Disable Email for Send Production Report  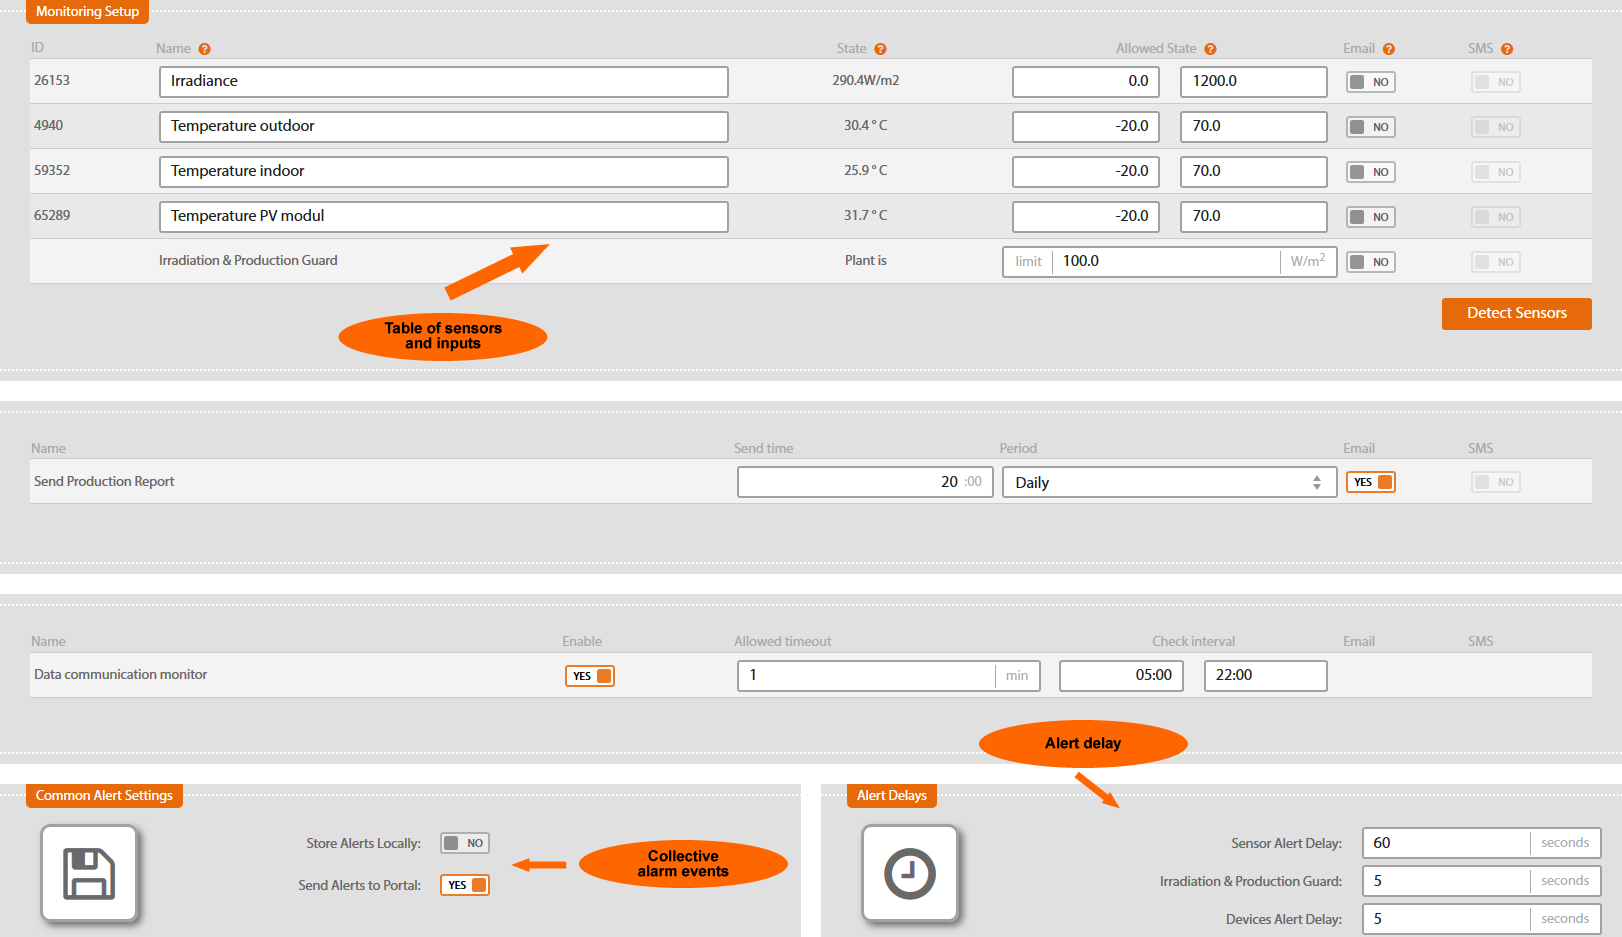1370,482
